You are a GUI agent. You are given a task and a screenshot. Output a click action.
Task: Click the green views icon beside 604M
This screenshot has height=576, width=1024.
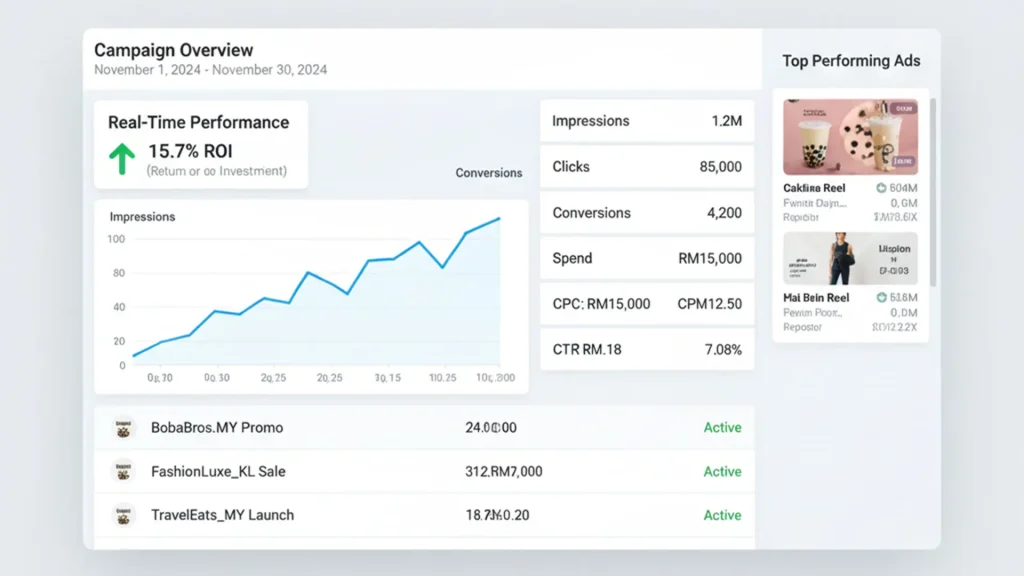click(881, 188)
